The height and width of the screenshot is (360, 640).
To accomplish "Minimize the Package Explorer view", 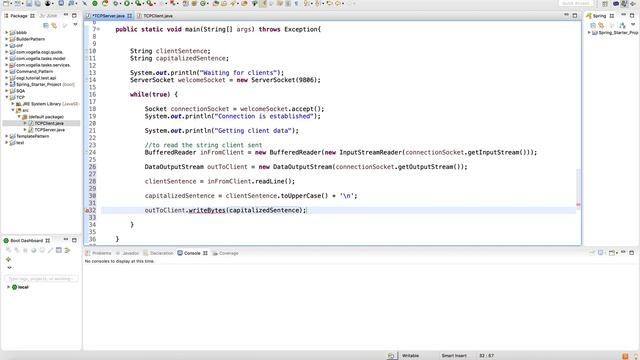I will (x=66, y=15).
